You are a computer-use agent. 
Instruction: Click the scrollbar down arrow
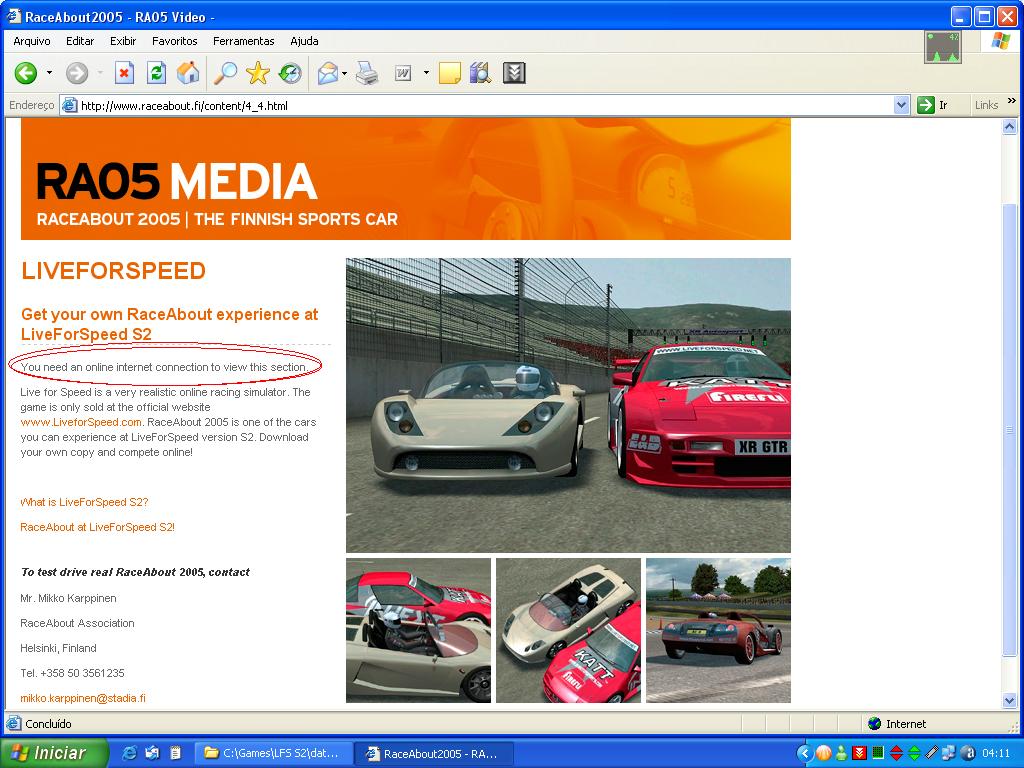point(1010,701)
